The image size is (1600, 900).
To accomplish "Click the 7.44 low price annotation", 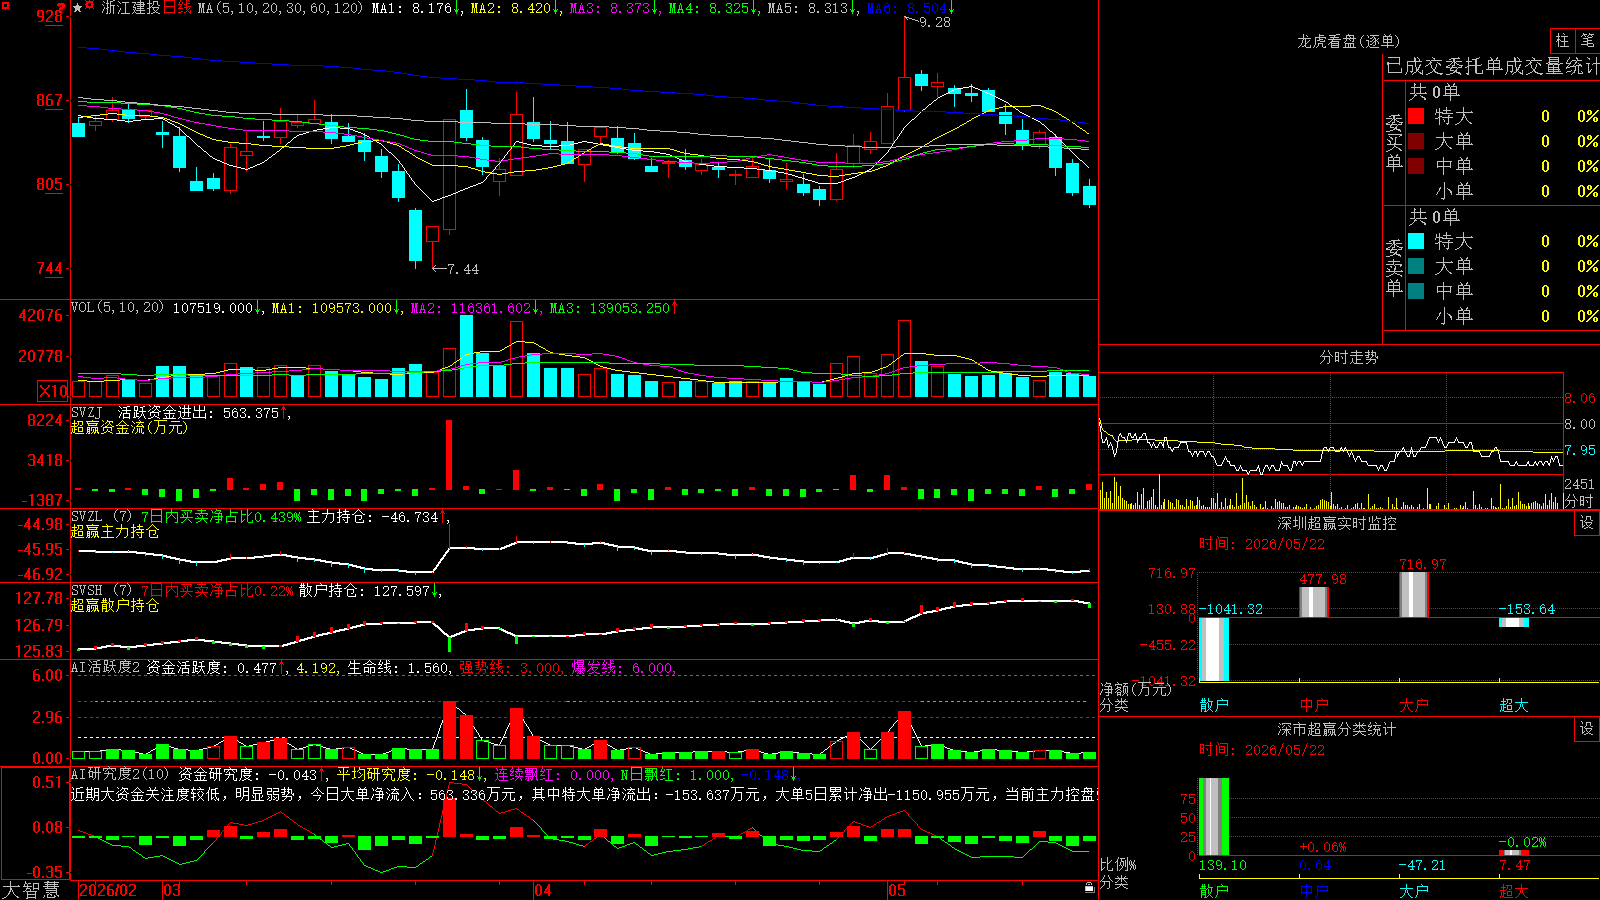I will (462, 269).
